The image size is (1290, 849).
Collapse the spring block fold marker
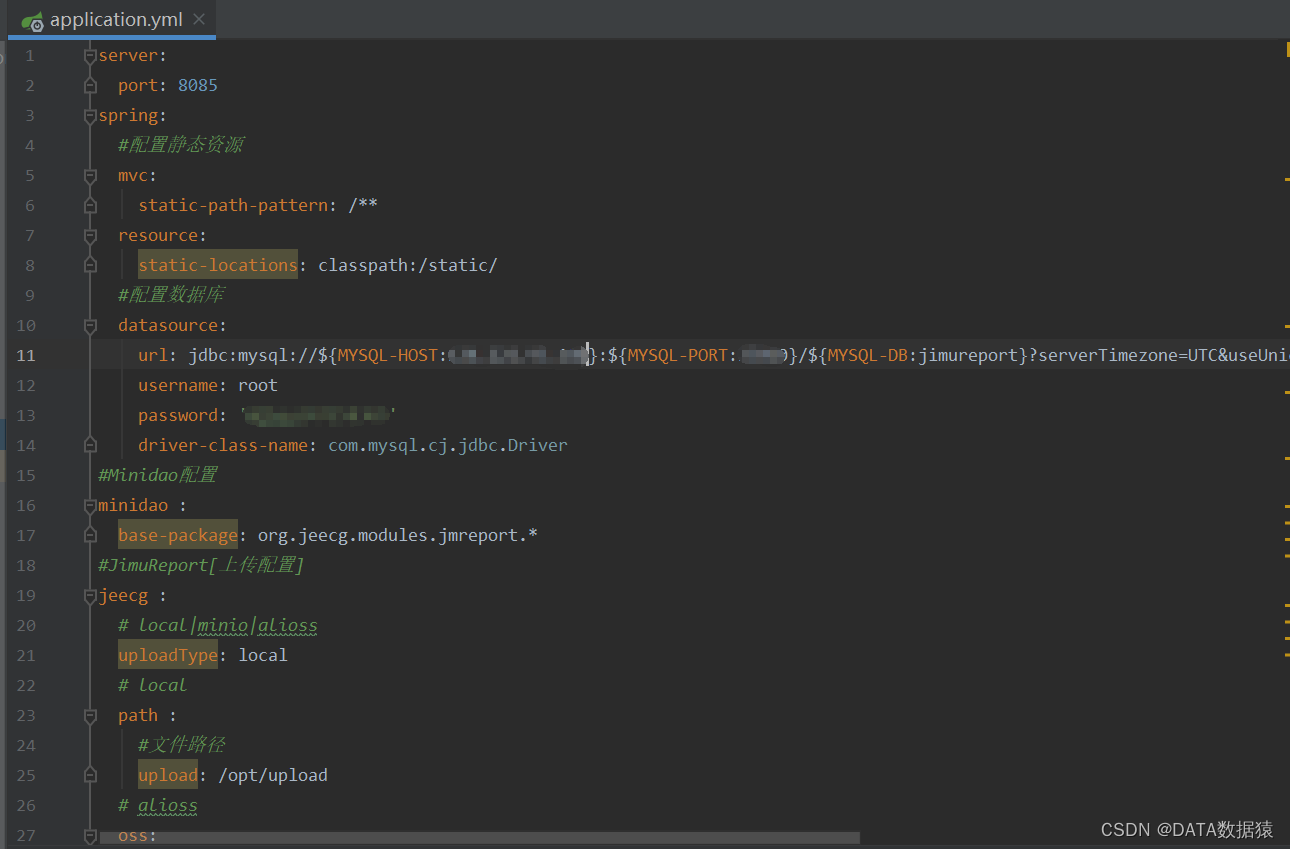click(90, 116)
